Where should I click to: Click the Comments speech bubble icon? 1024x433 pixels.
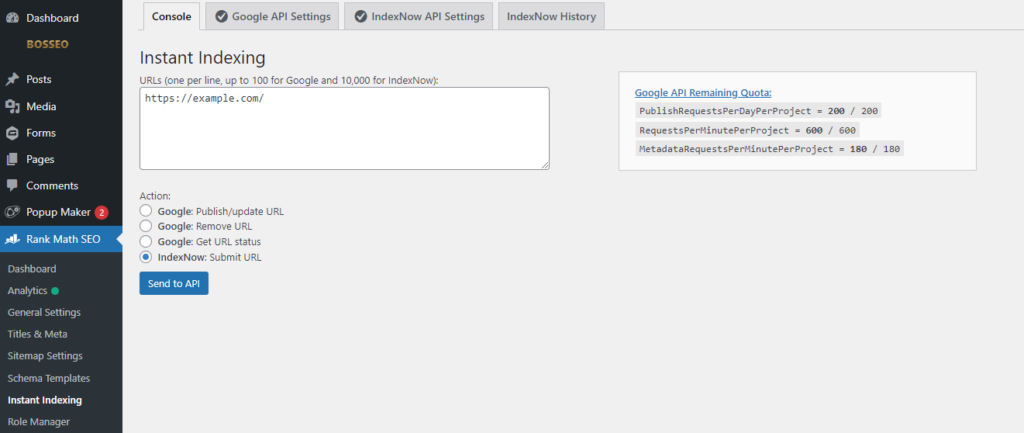coord(12,185)
